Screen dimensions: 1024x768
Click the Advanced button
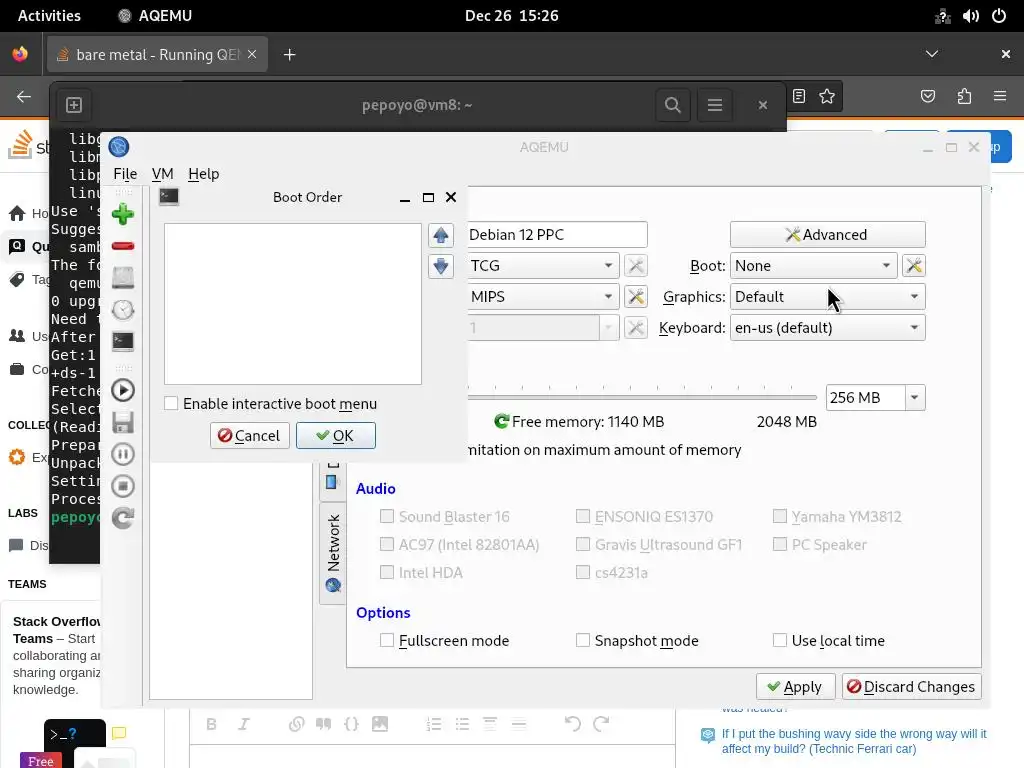827,234
